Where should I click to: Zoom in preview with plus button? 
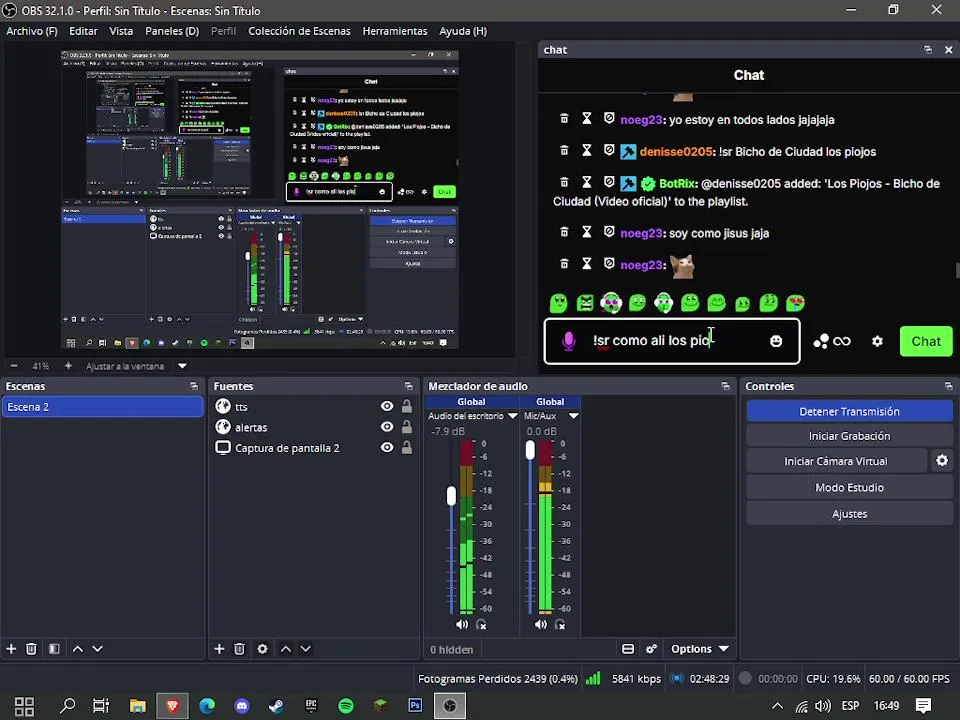pos(68,366)
